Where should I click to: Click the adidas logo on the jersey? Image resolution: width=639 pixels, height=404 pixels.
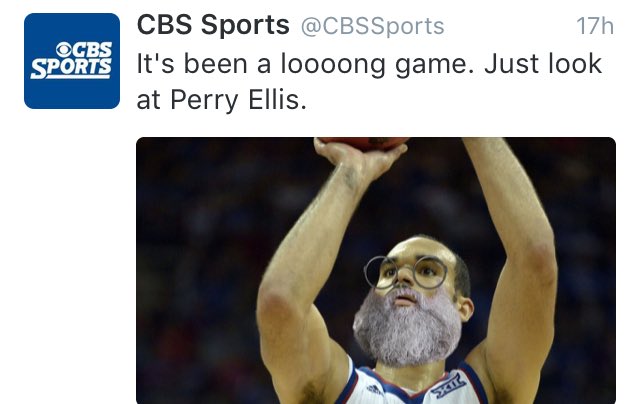[x=375, y=390]
